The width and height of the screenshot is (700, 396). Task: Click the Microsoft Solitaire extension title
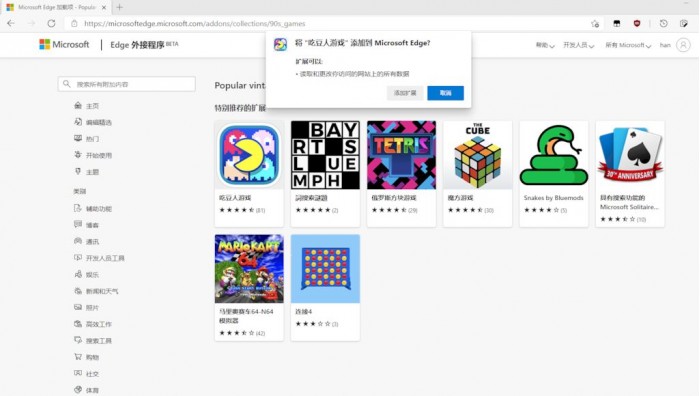click(x=629, y=202)
